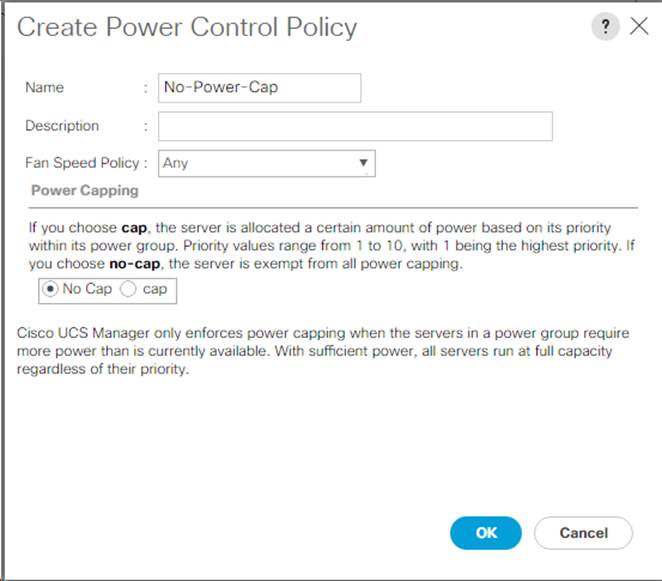Close the Create Power Control Policy dialog

[639, 27]
